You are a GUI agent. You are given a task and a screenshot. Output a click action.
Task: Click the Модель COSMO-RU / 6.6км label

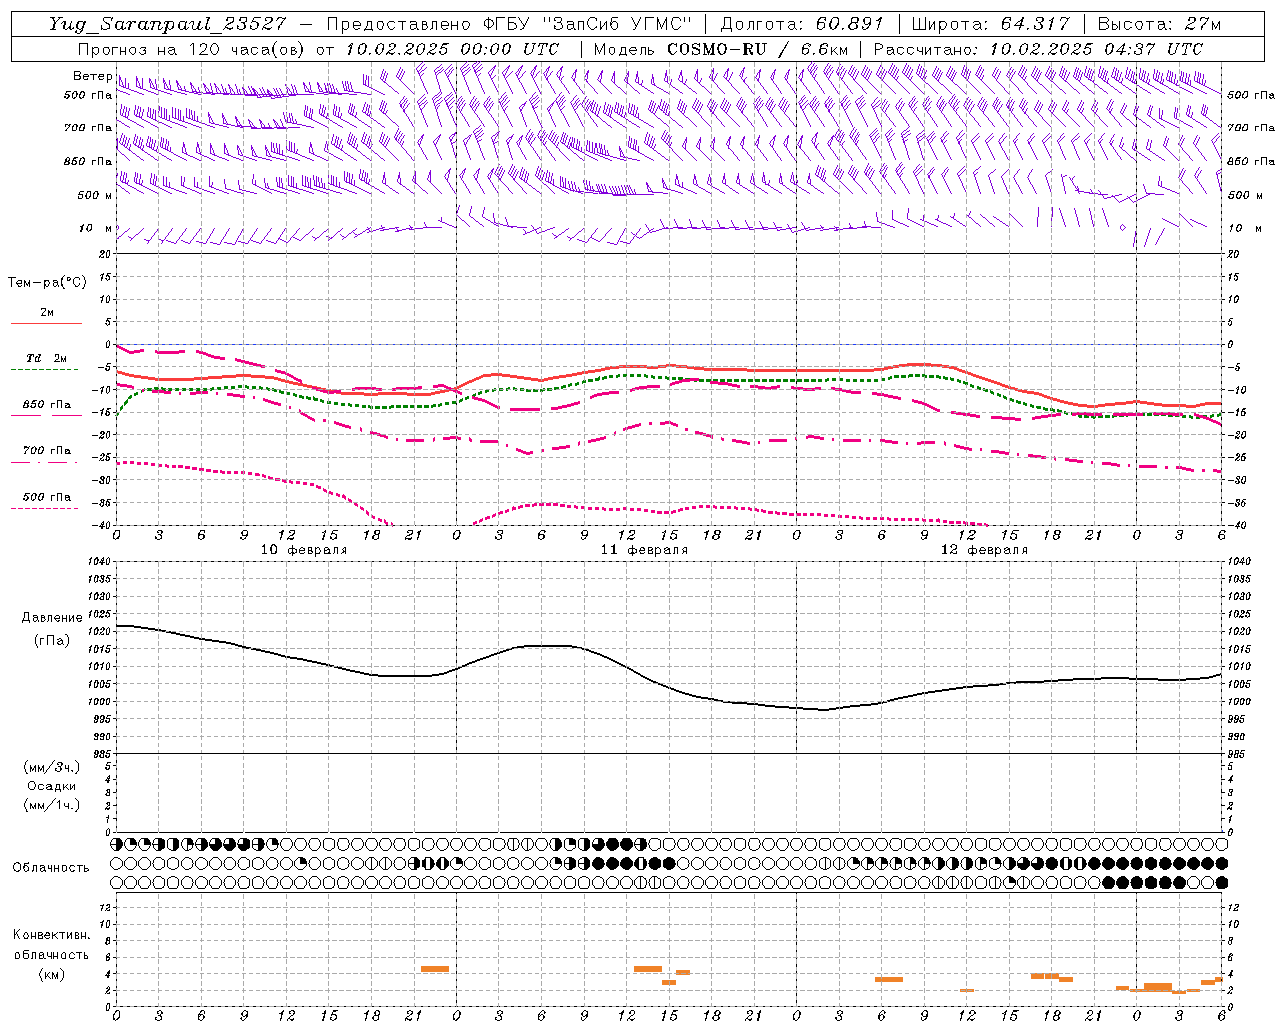coord(721,49)
